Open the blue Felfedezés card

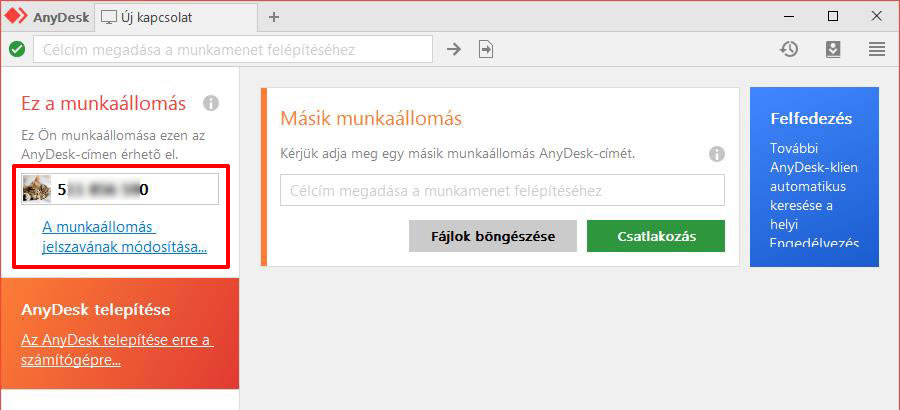[814, 177]
